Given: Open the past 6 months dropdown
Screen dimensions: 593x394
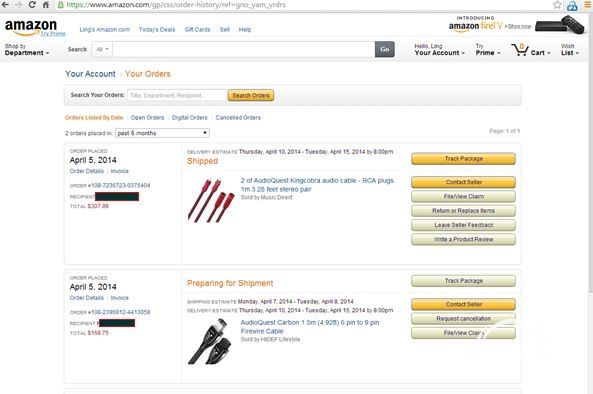Looking at the screenshot, I should 162,133.
